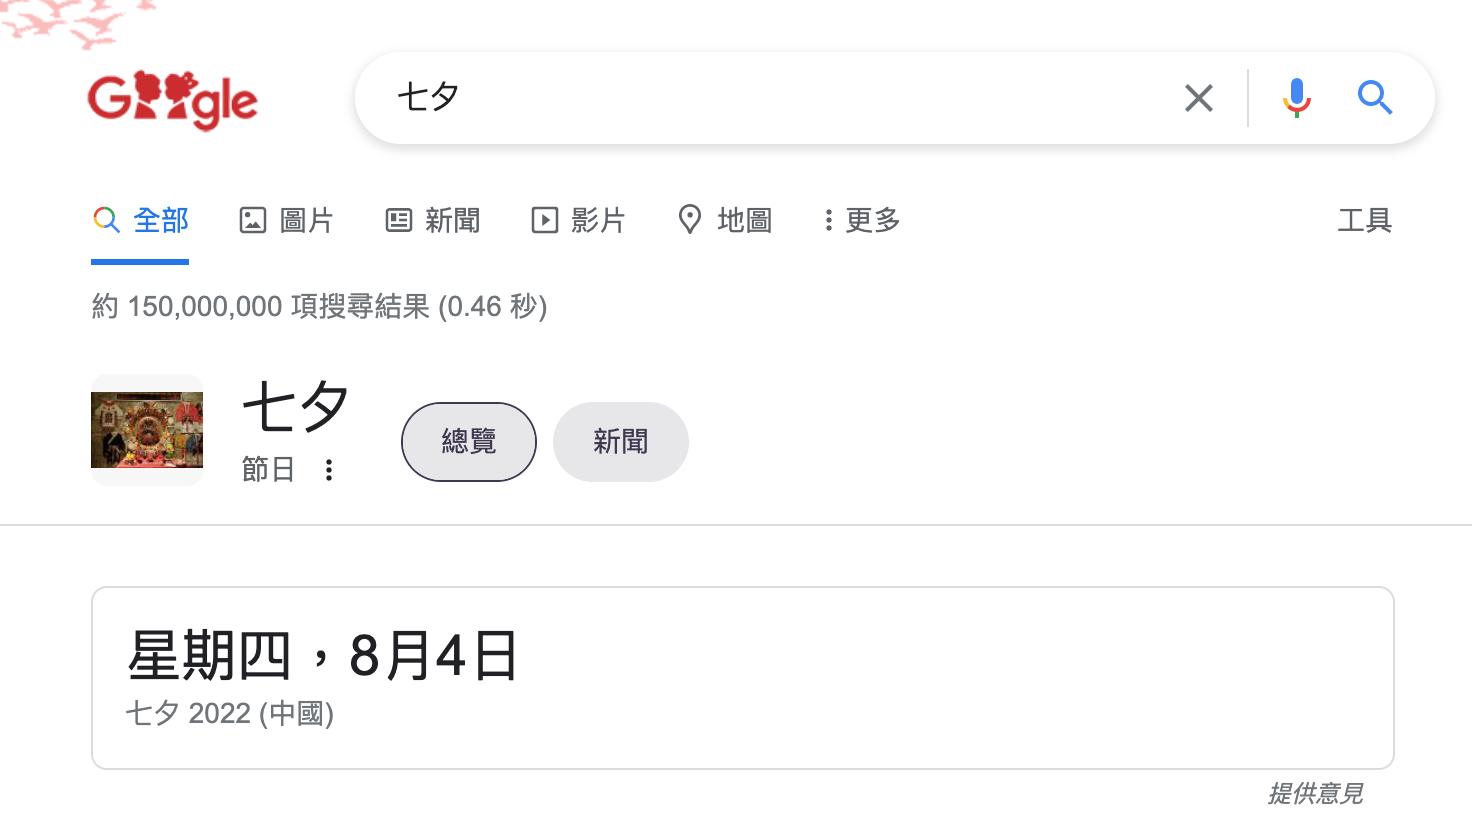This screenshot has height=840, width=1472.
Task: Expand the 更多 options menu
Action: click(858, 220)
